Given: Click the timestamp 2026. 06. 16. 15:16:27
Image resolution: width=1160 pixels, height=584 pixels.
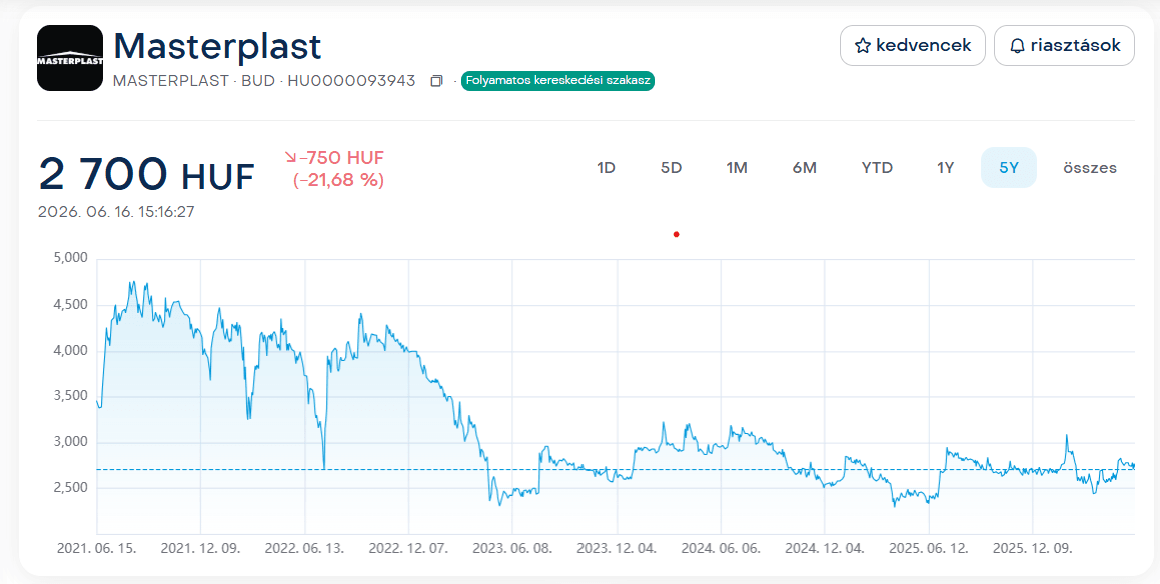Looking at the screenshot, I should (x=116, y=212).
